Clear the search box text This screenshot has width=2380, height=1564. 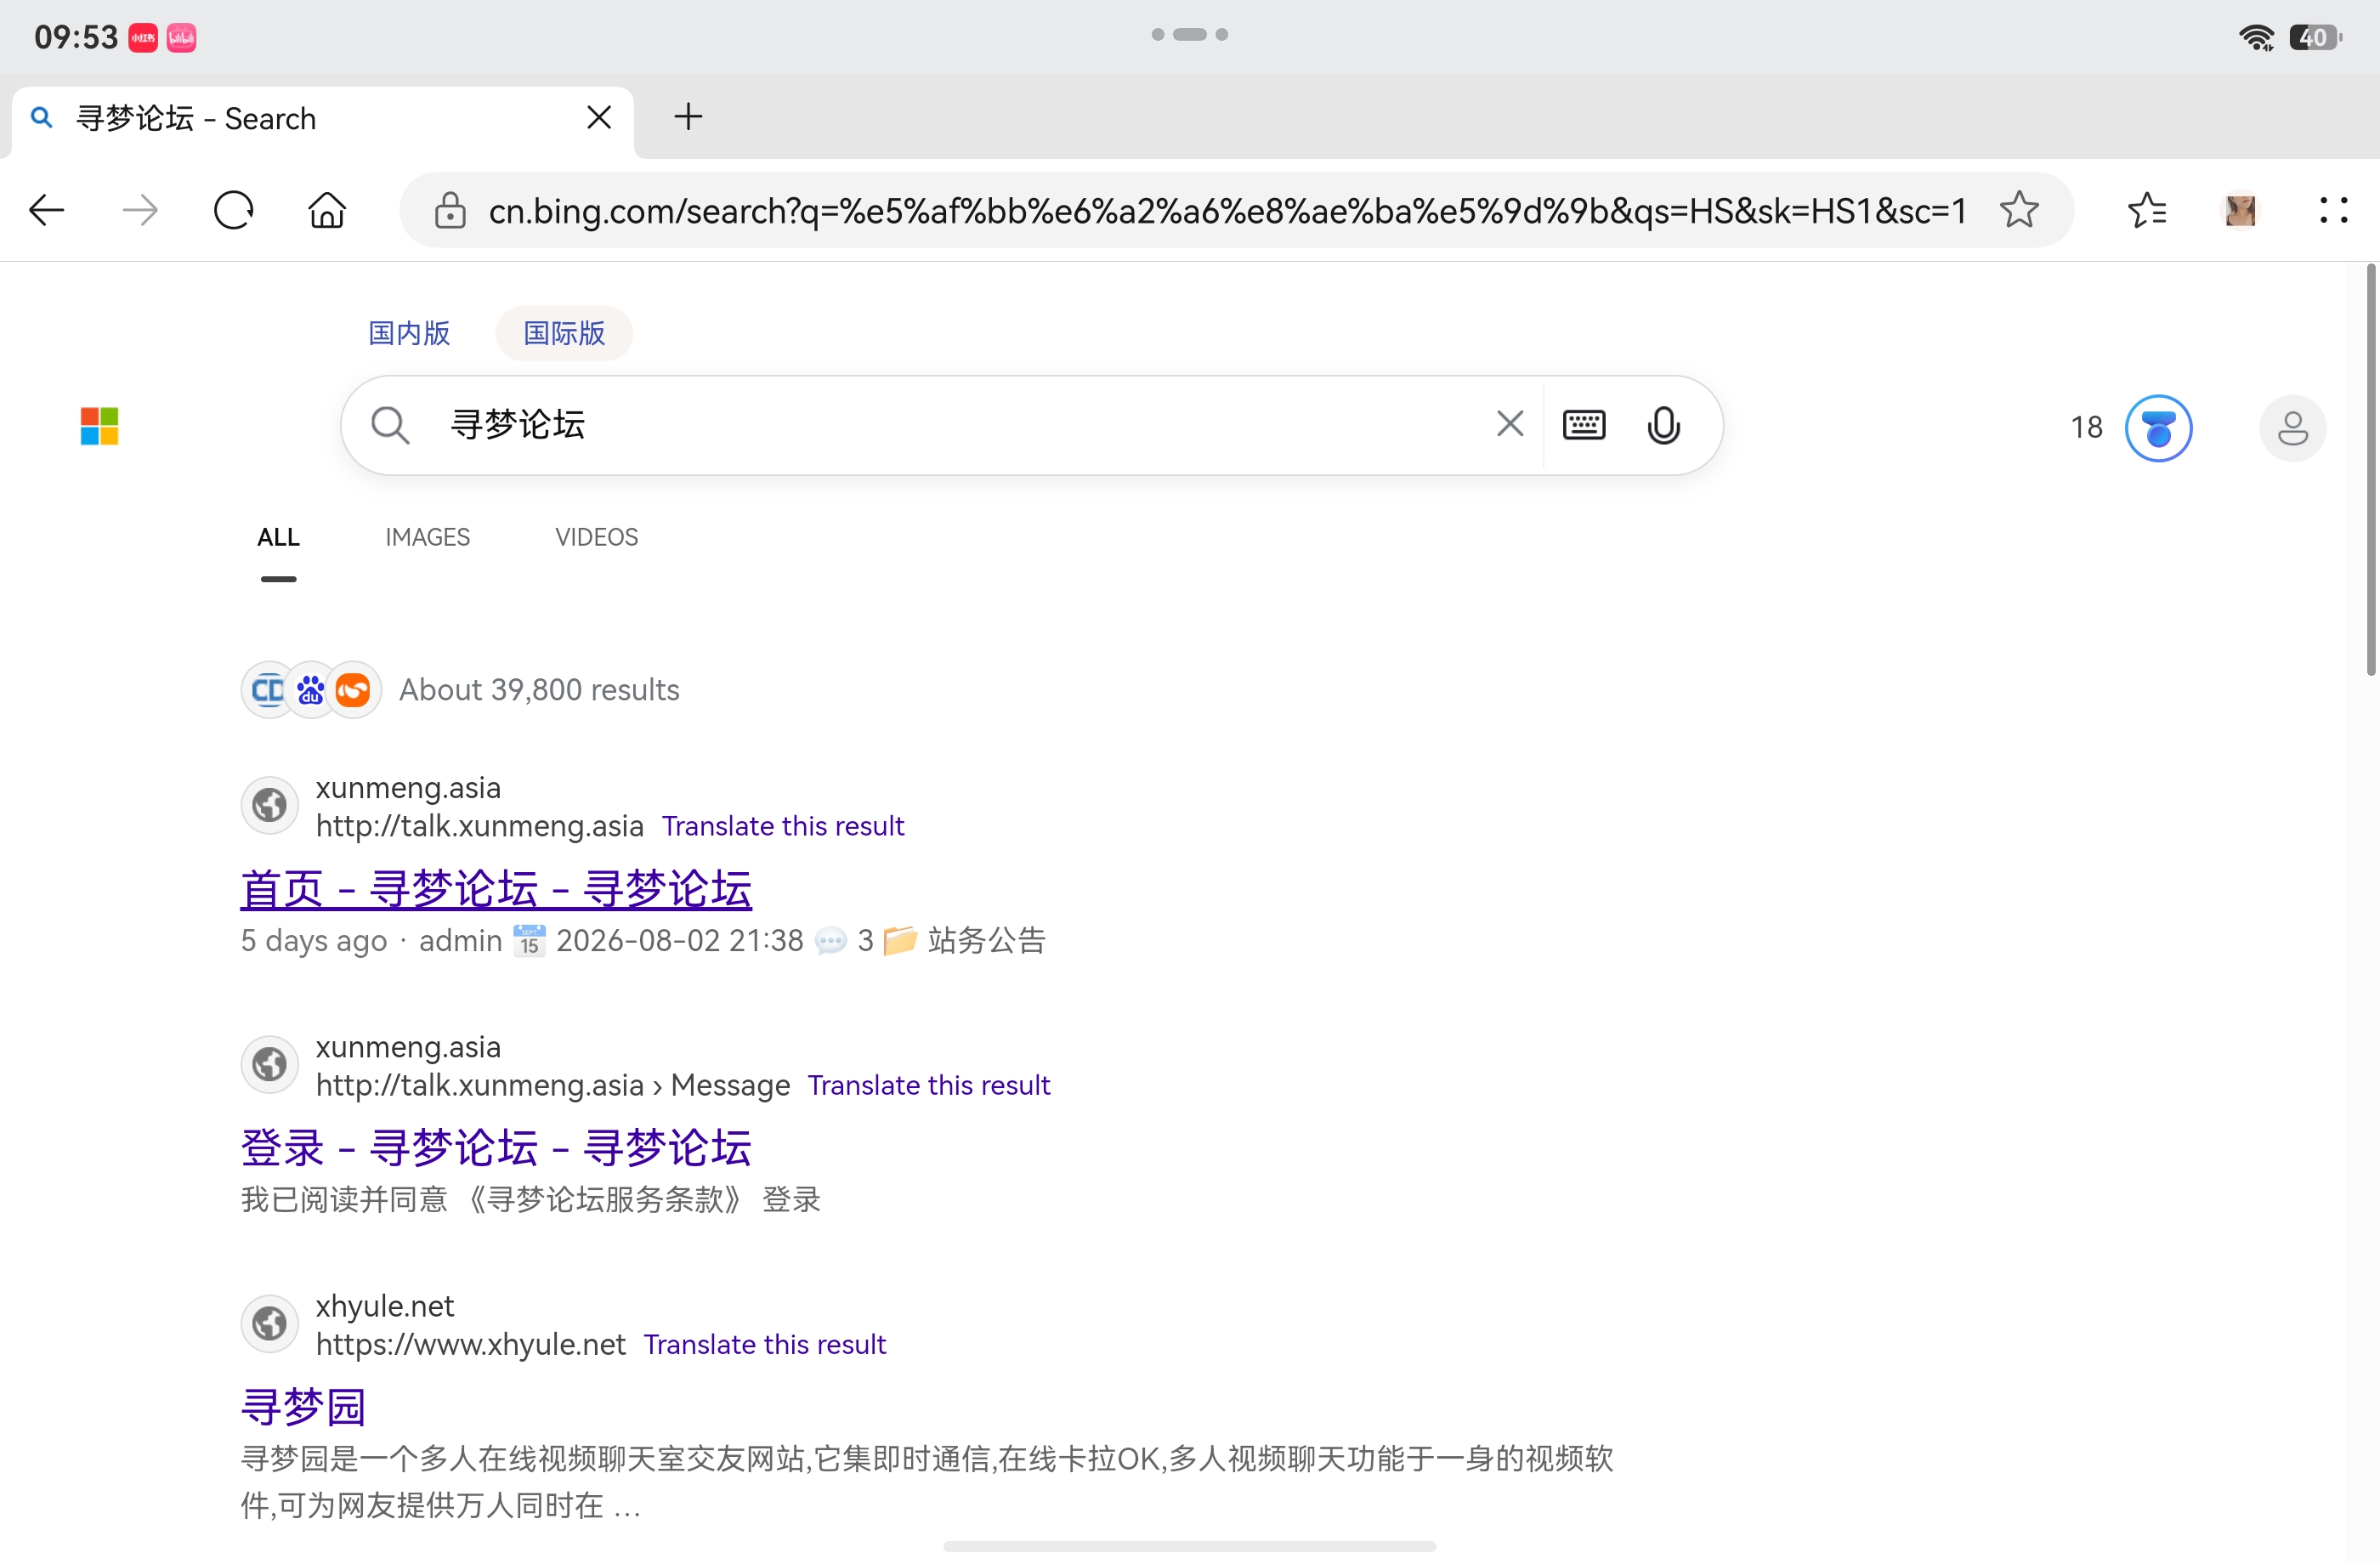1510,424
